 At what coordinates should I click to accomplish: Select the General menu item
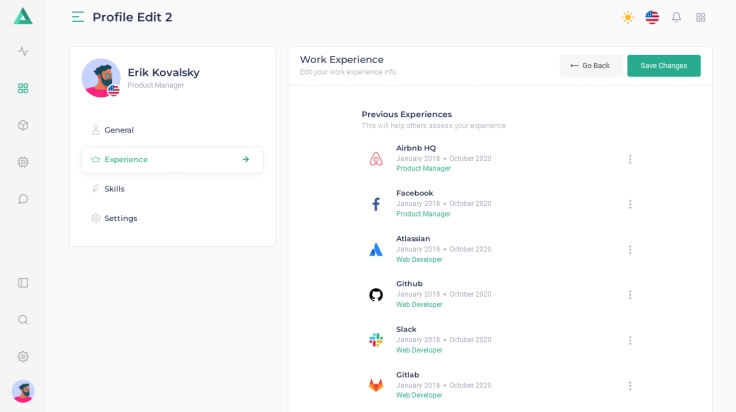click(119, 130)
